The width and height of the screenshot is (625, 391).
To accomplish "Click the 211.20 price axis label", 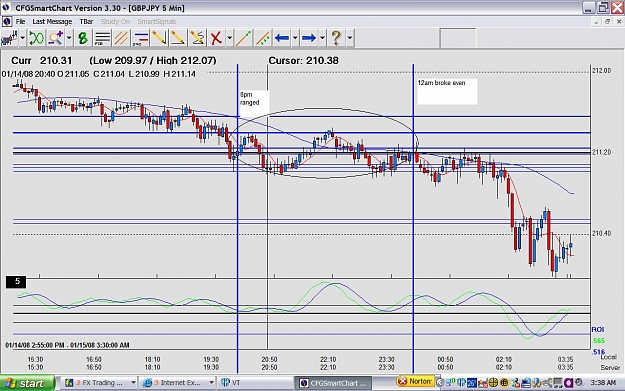I will tap(601, 152).
